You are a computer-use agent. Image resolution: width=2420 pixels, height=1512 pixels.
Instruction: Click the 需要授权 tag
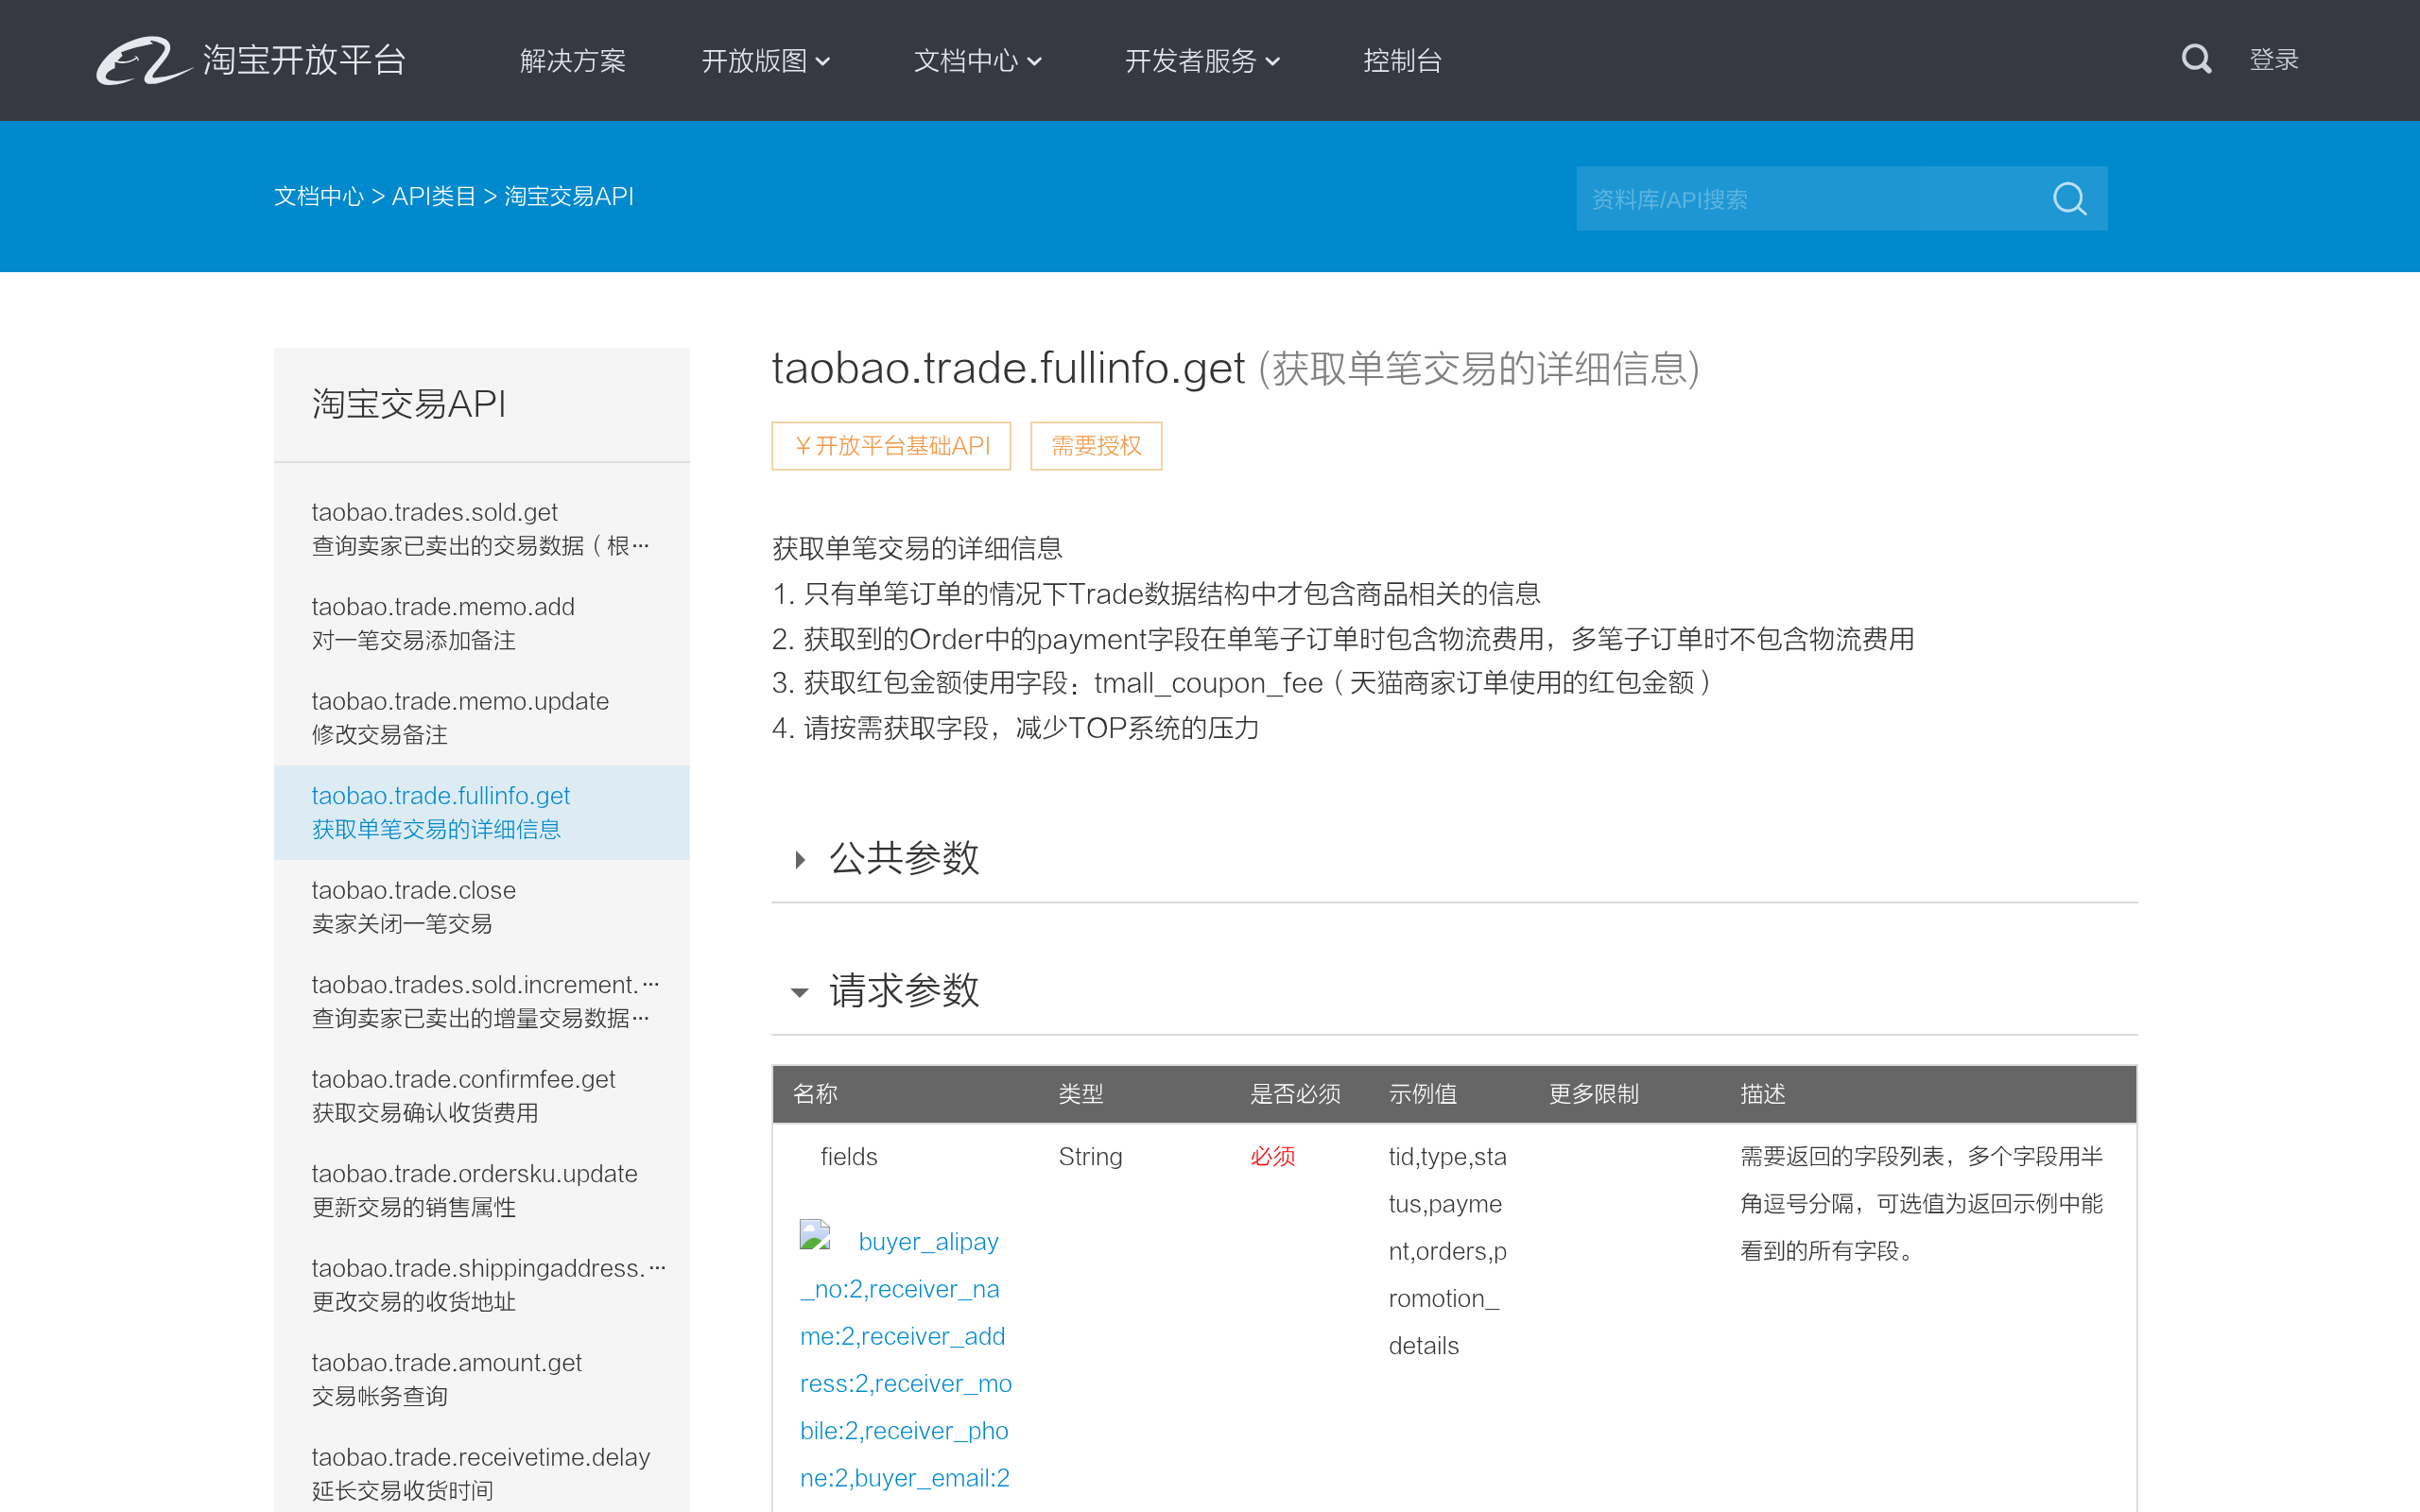(1096, 446)
